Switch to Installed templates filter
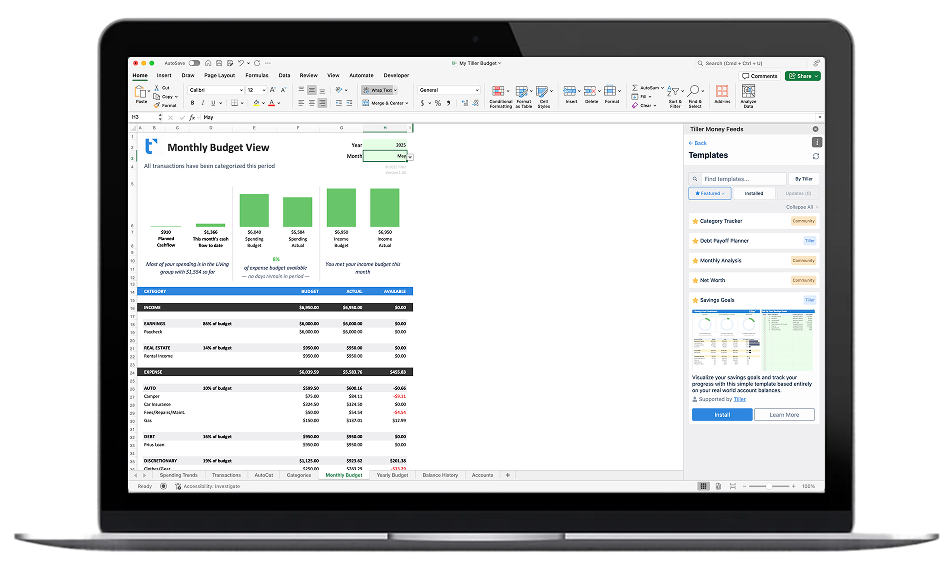The width and height of the screenshot is (950, 564). point(753,193)
